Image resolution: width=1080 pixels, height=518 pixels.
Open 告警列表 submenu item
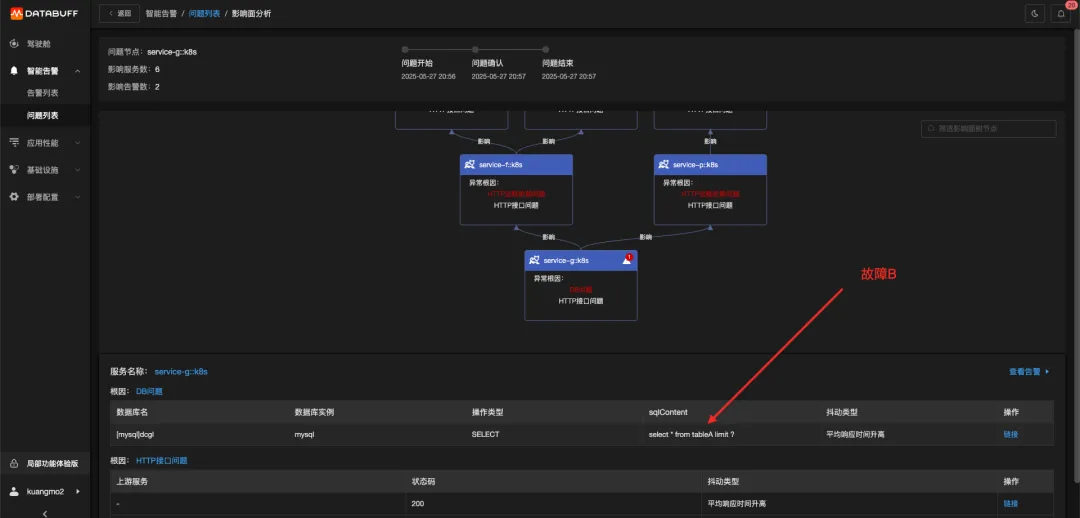click(45, 93)
